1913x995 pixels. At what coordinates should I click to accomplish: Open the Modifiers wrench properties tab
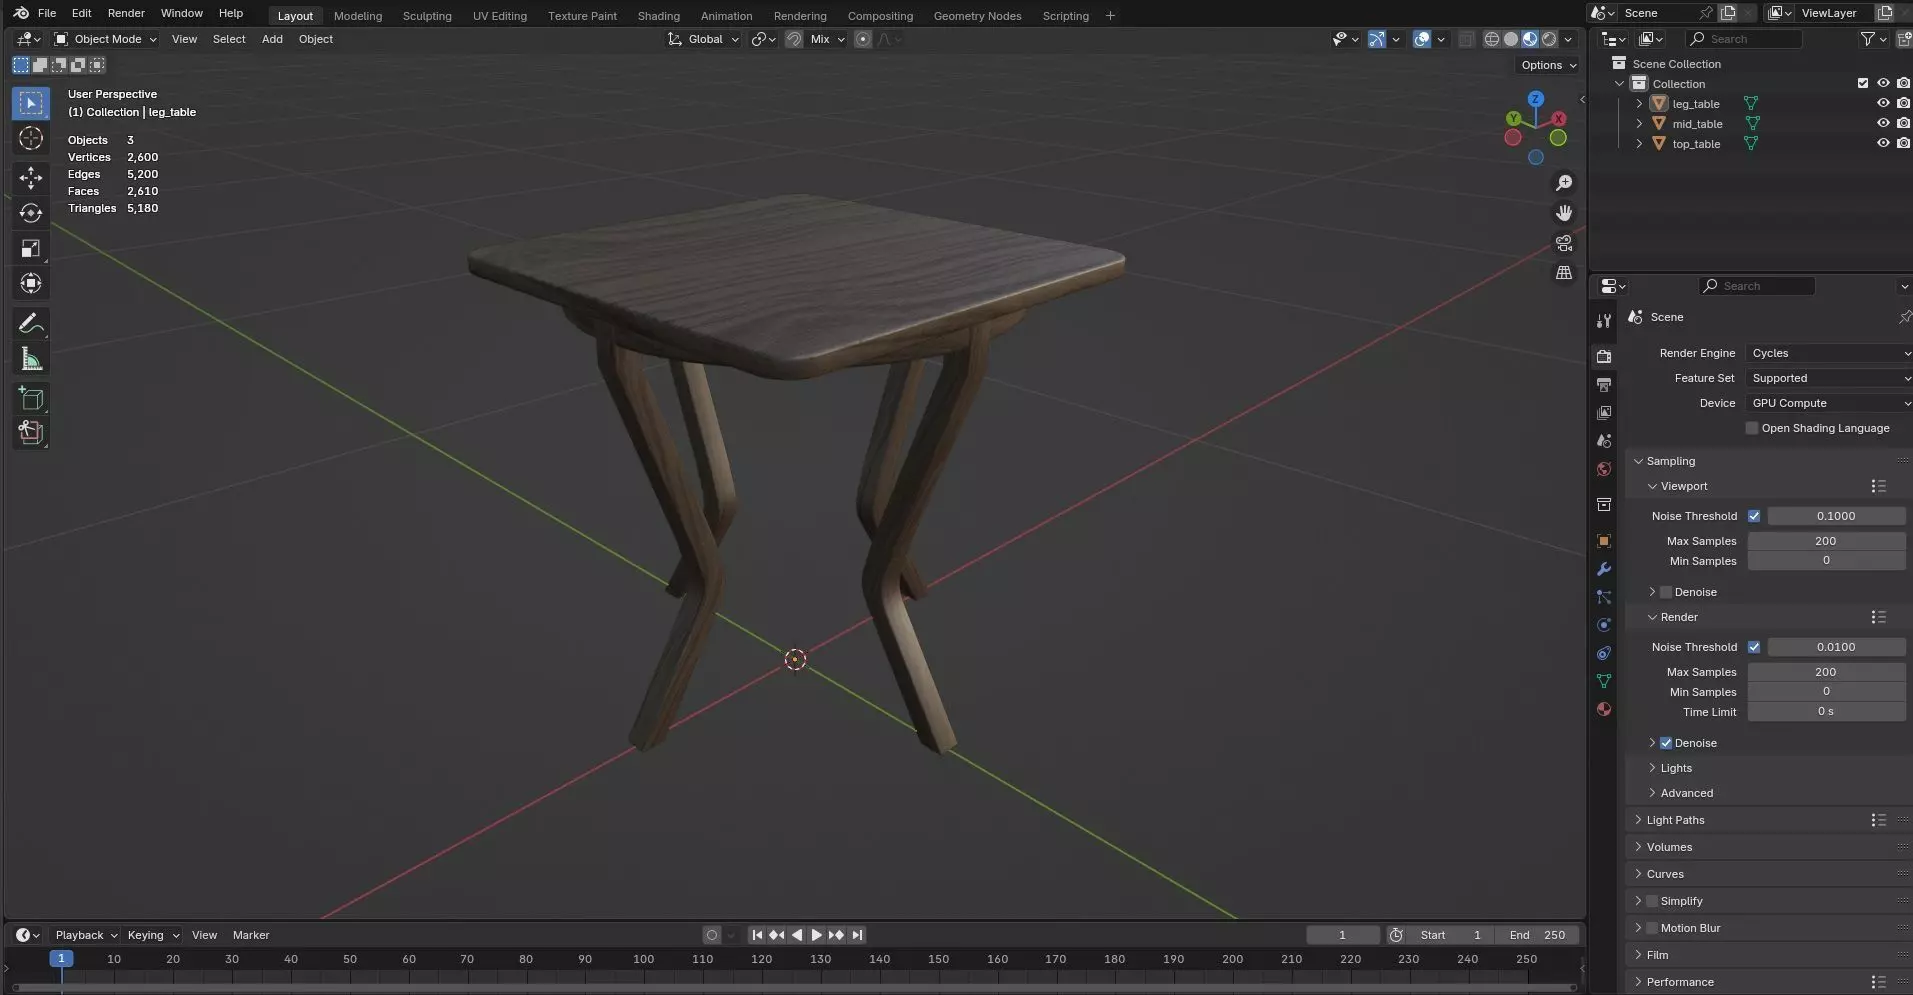click(x=1604, y=569)
